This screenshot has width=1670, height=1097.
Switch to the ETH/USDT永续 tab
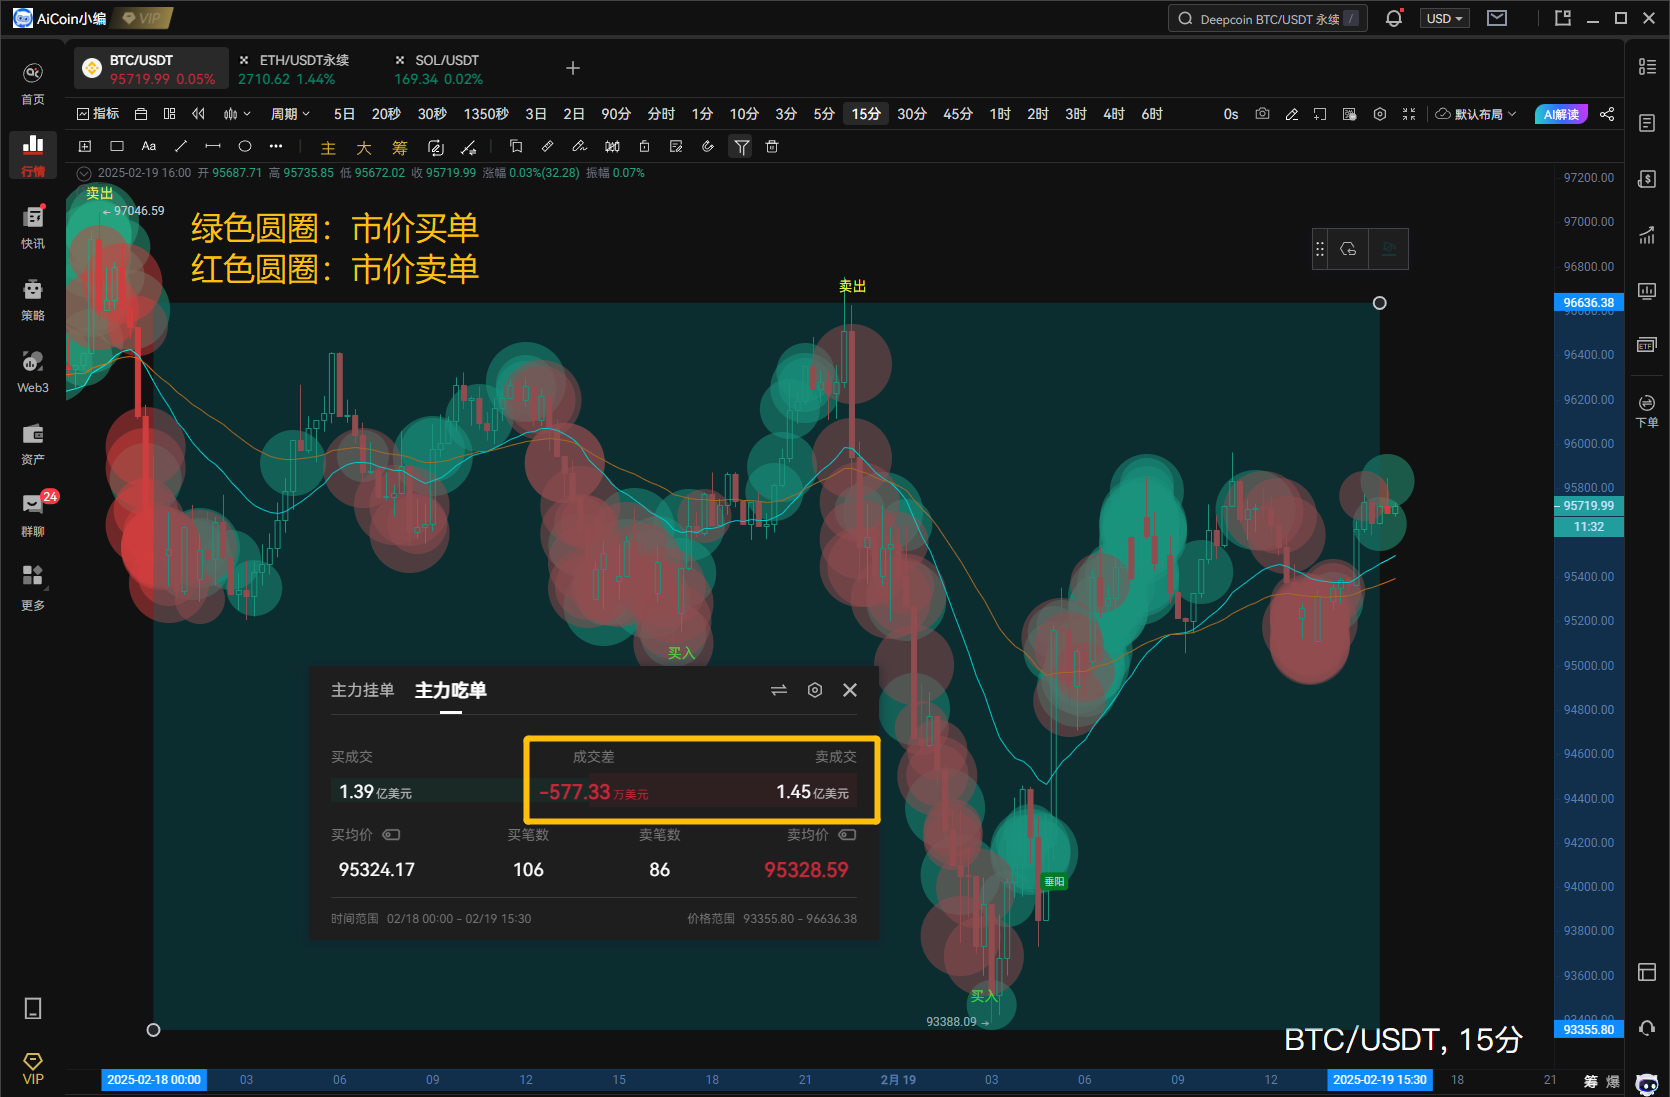click(x=294, y=68)
